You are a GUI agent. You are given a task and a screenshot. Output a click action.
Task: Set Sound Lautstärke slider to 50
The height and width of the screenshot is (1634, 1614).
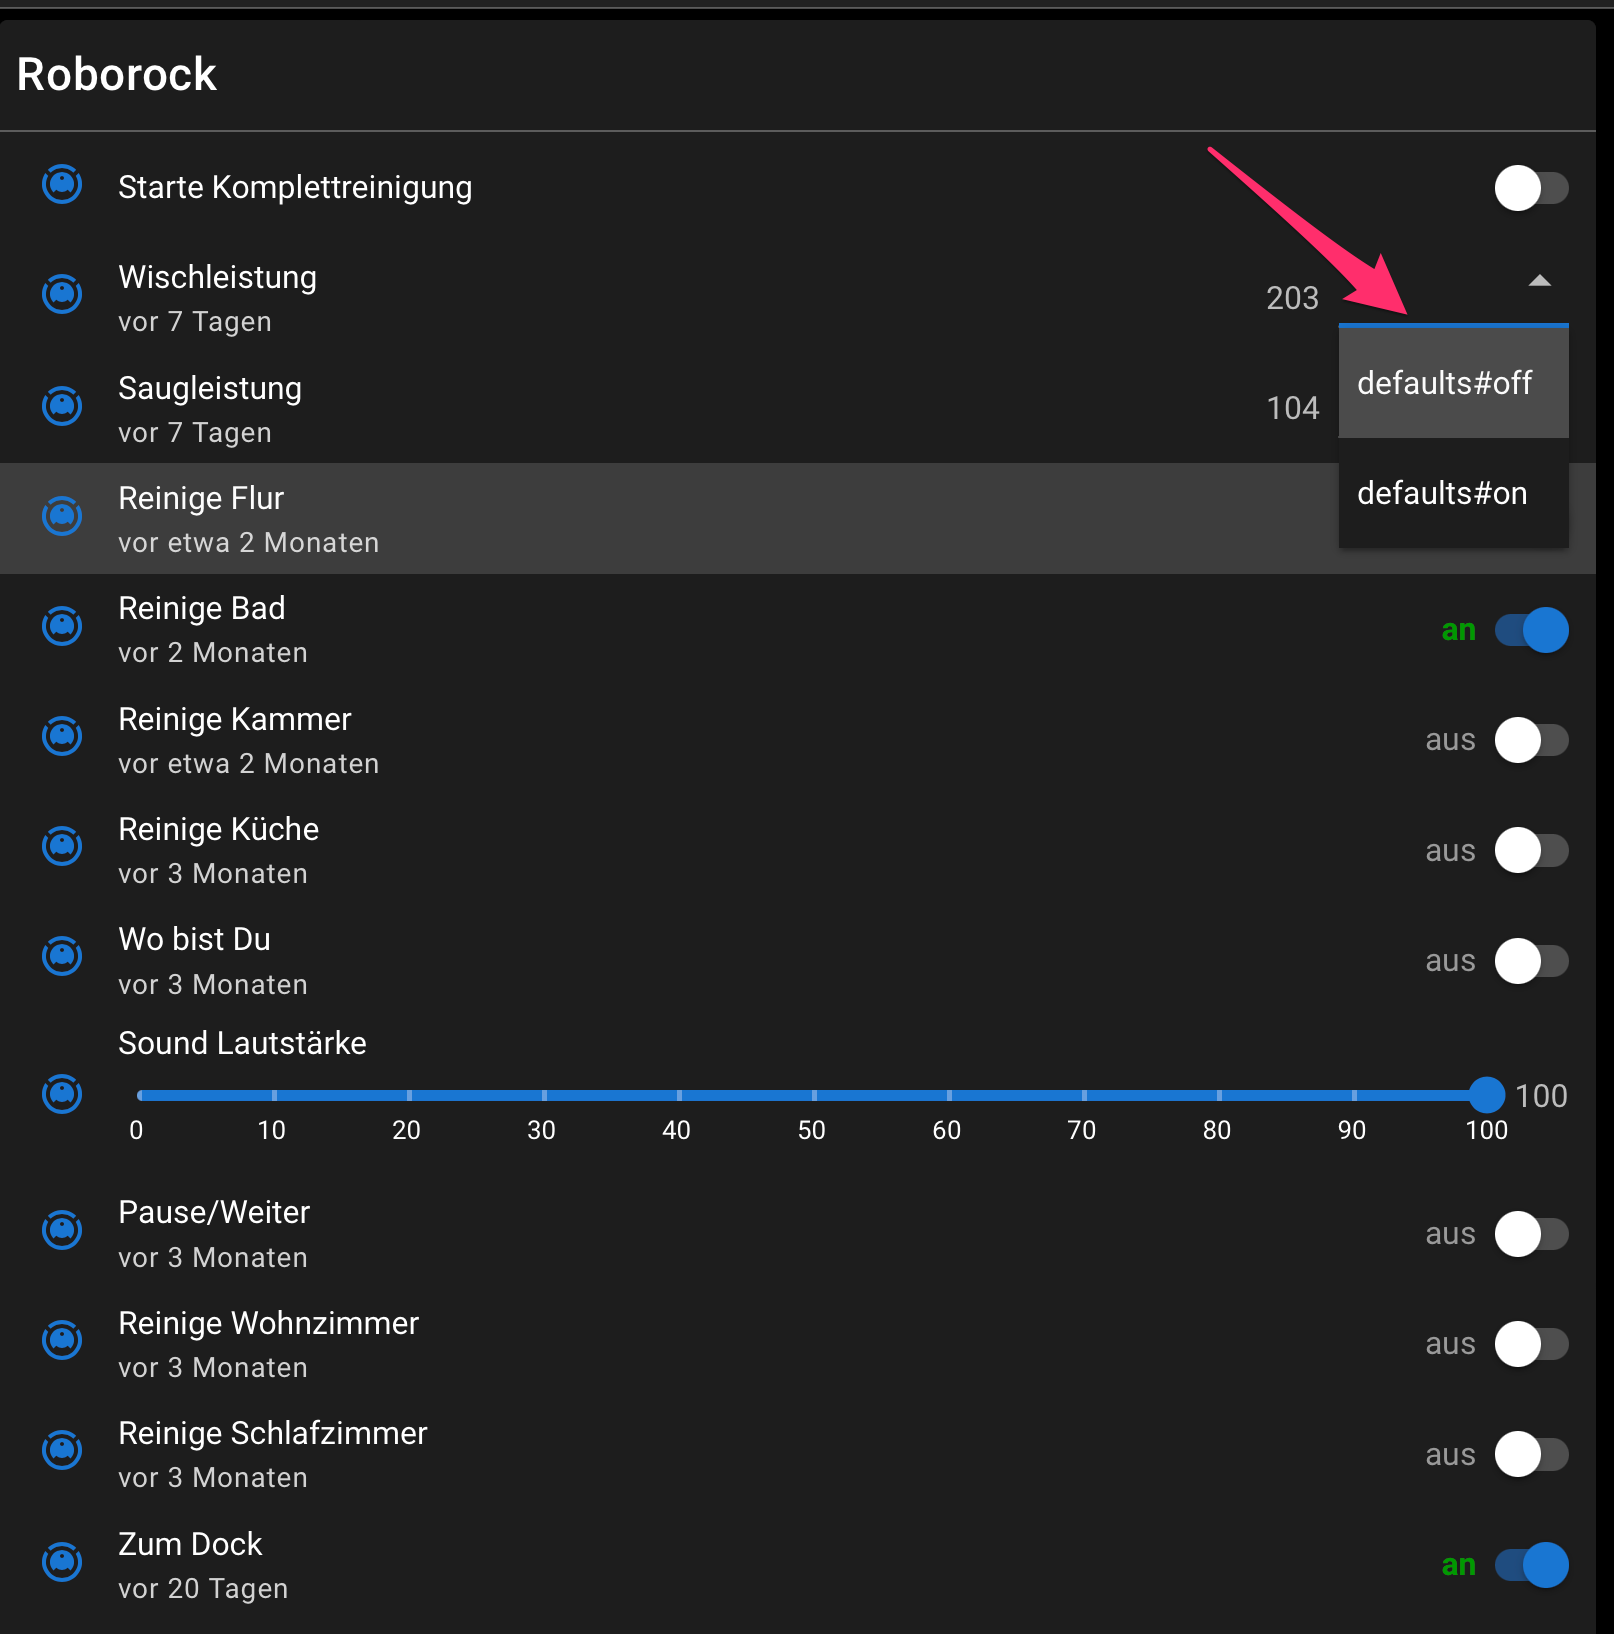click(813, 1095)
